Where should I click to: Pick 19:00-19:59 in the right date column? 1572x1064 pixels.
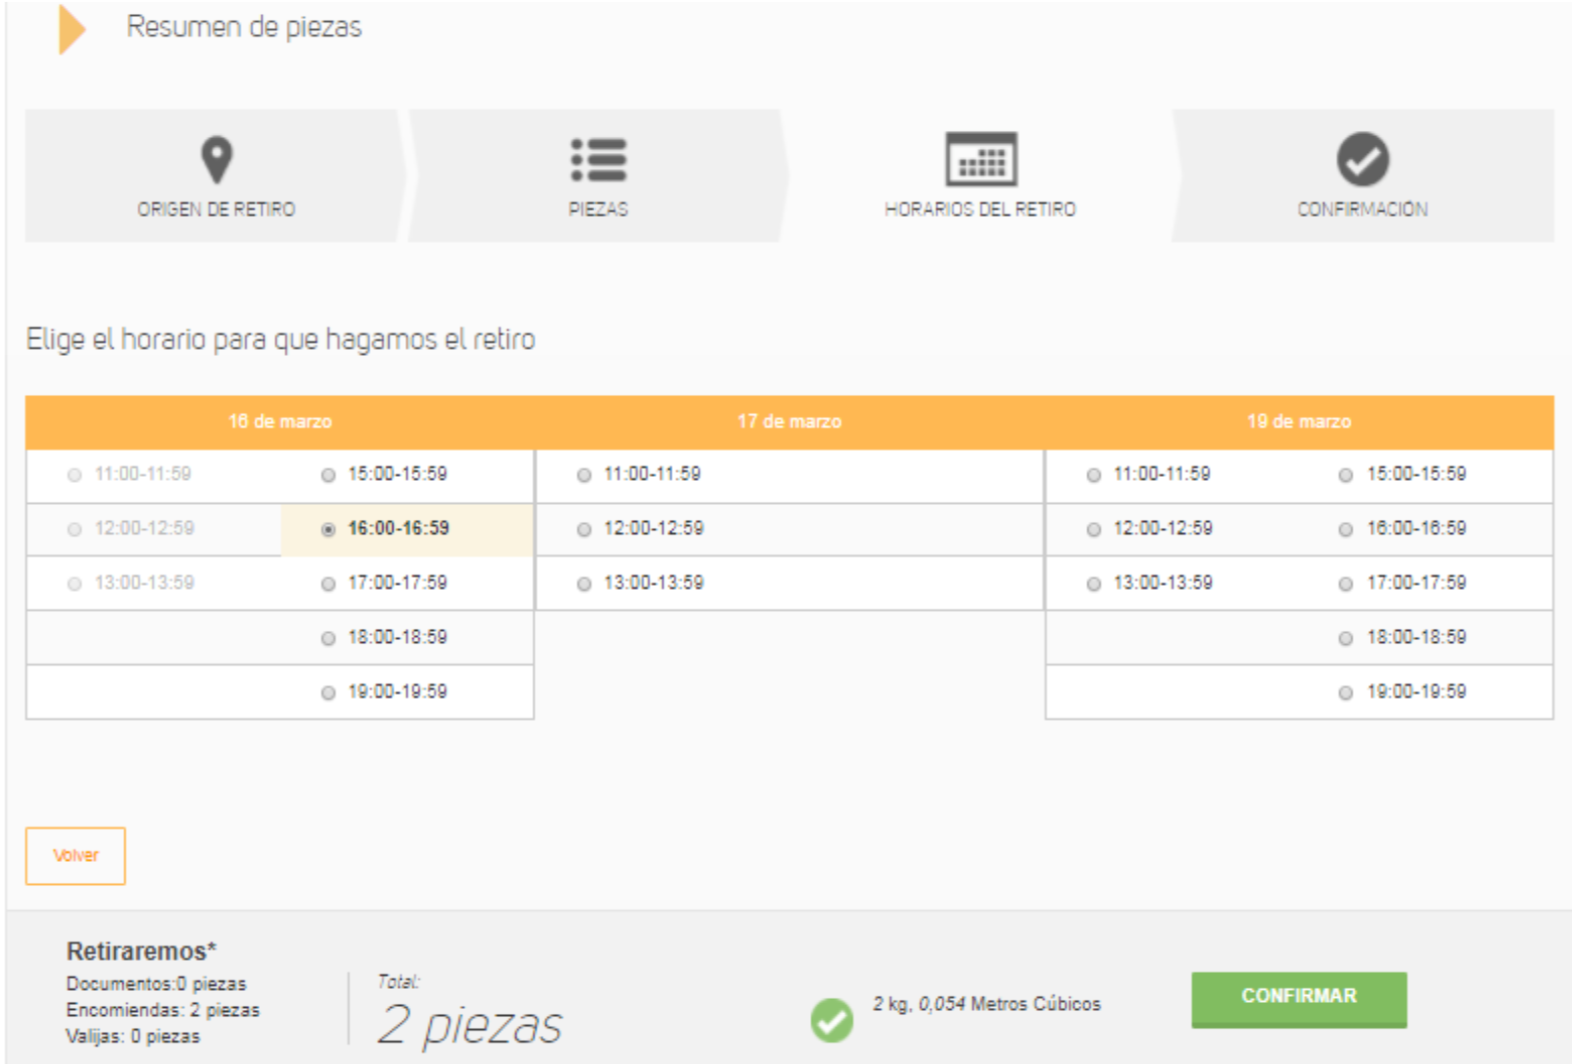click(x=1345, y=693)
